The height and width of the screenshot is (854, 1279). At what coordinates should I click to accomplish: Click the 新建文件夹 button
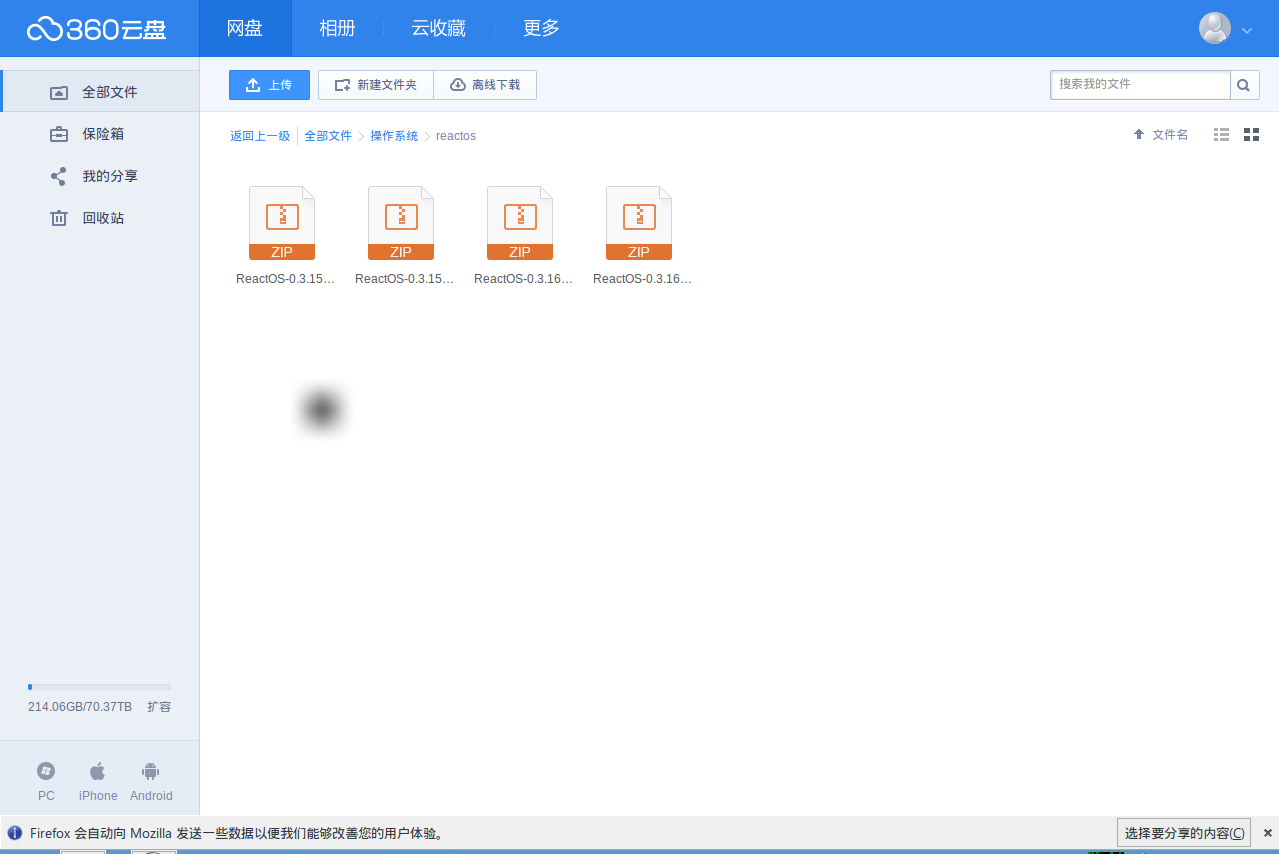(x=376, y=85)
